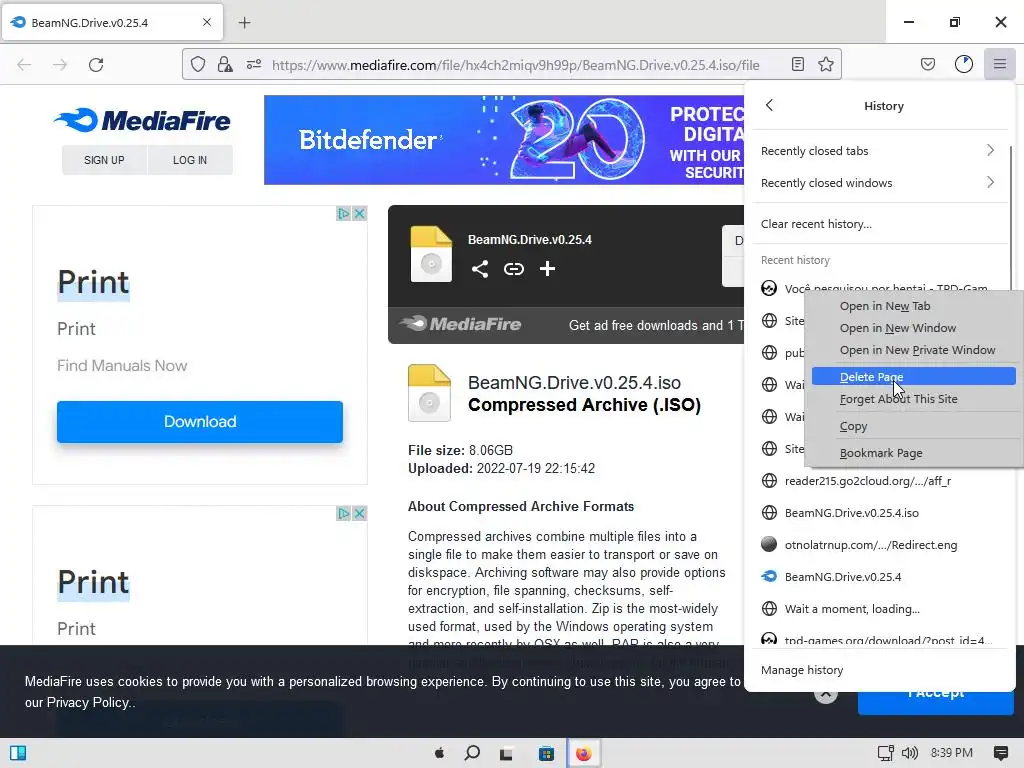Screen dimensions: 1024x768
Task: Return from History panel with back chevron
Action: (x=769, y=105)
